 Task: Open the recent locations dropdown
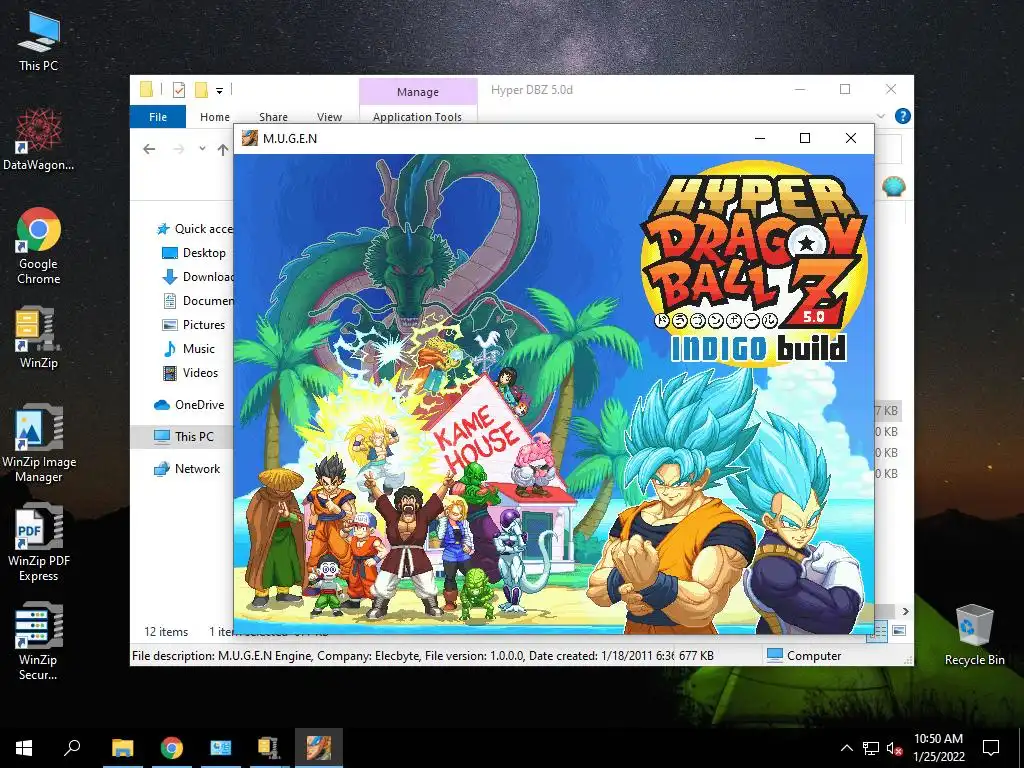202,149
